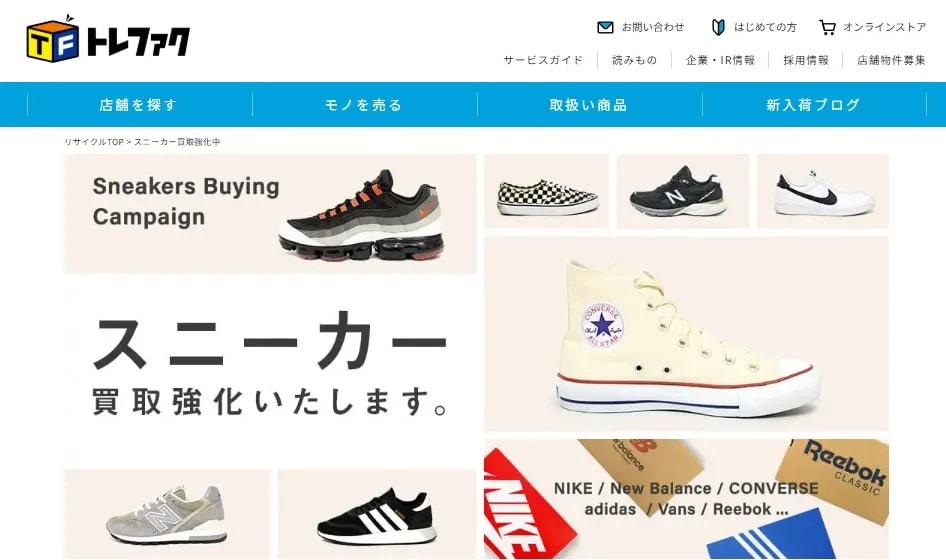Visit the 店舗物件募集 link
Image resolution: width=946 pixels, height=560 pixels.
(x=891, y=60)
